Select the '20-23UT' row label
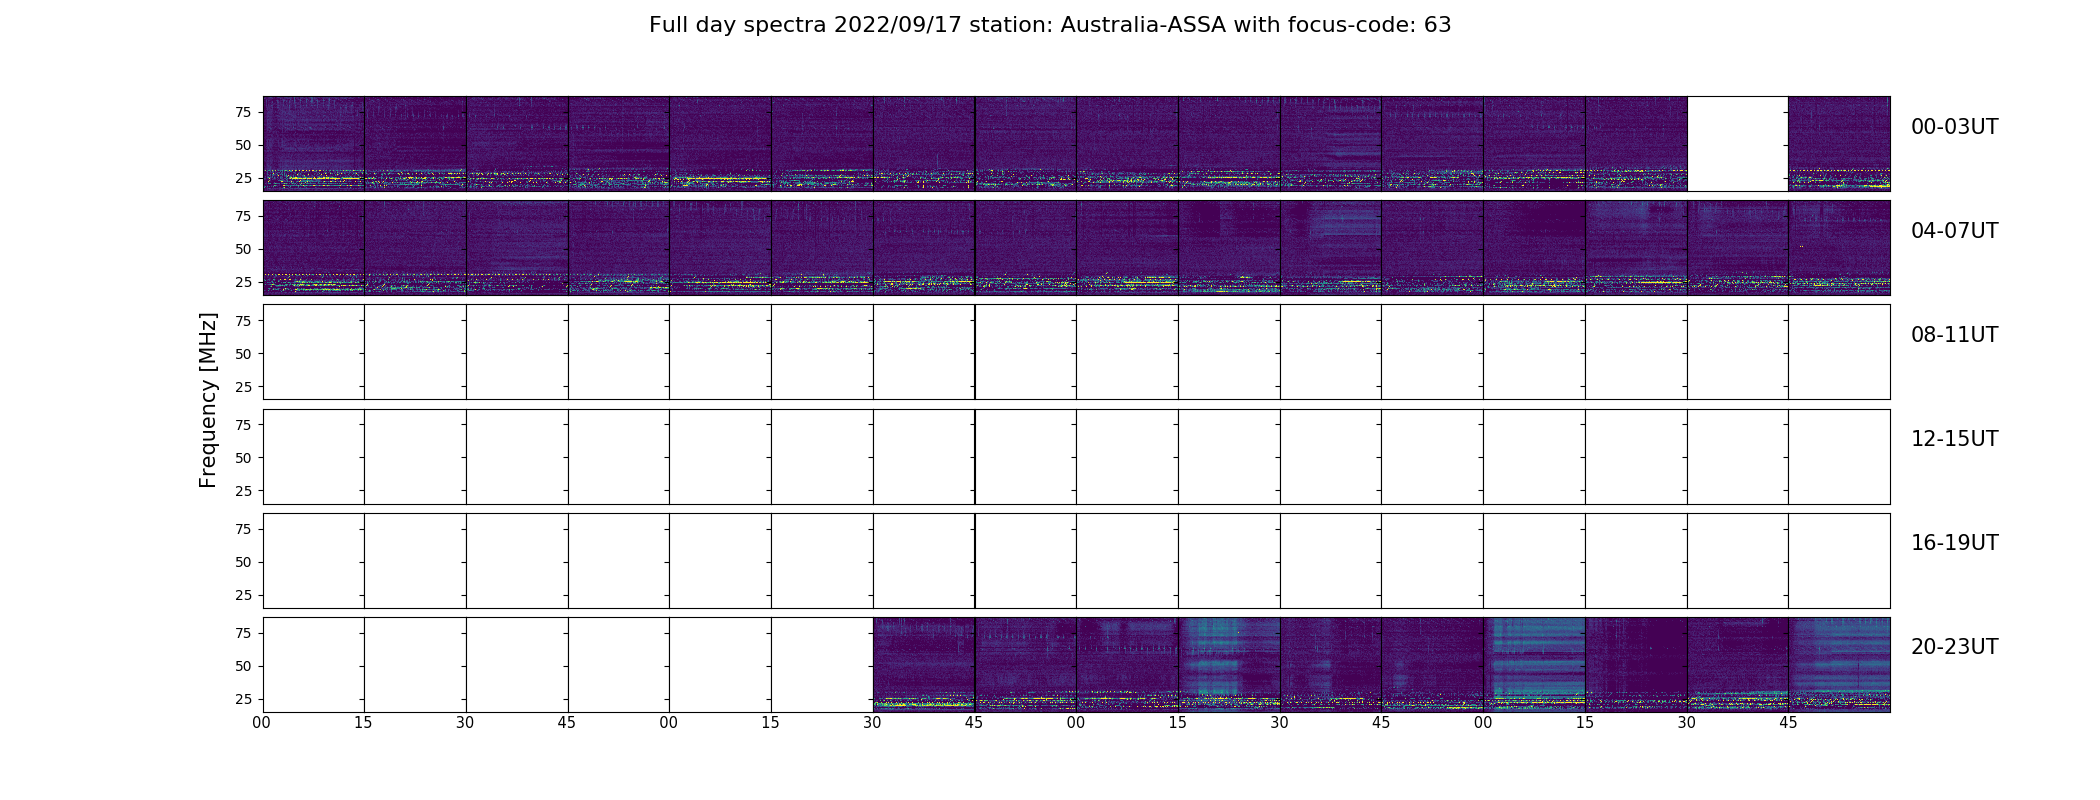The width and height of the screenshot is (2100, 800). pos(1954,647)
